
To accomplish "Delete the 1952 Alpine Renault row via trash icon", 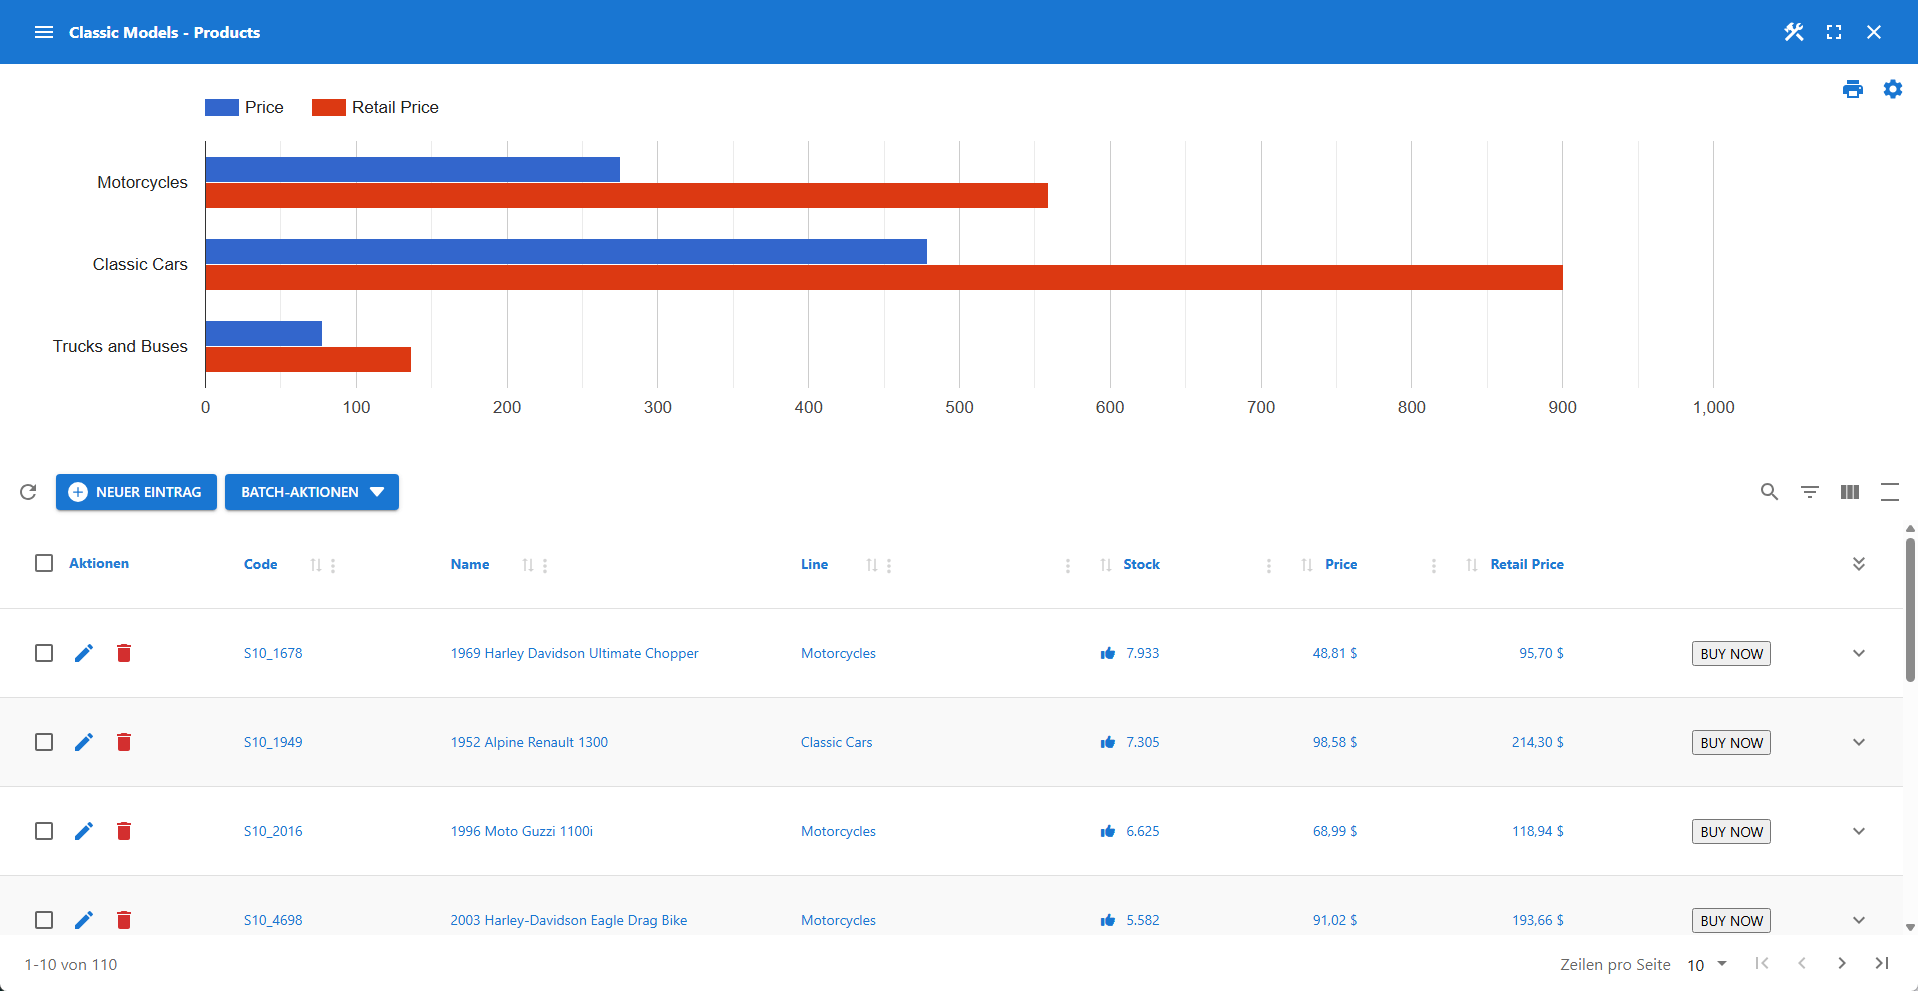I will coord(124,742).
